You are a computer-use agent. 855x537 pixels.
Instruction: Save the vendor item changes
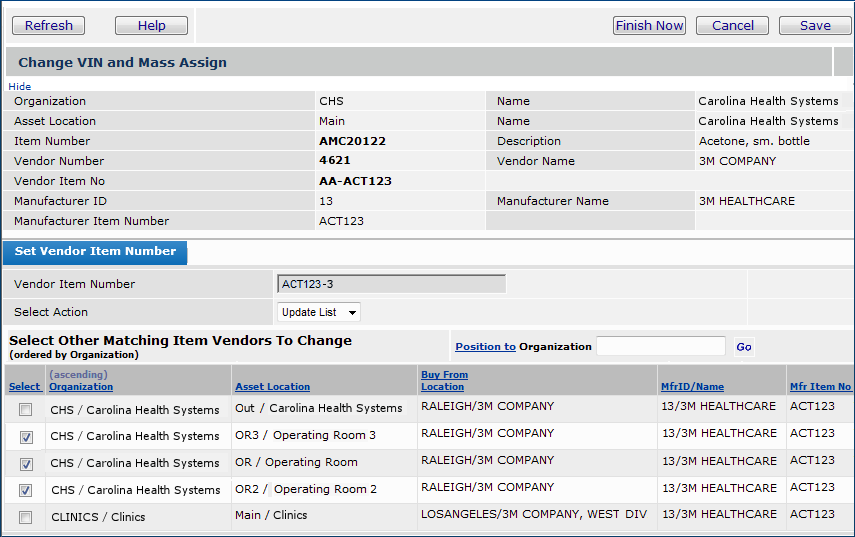pyautogui.click(x=814, y=26)
